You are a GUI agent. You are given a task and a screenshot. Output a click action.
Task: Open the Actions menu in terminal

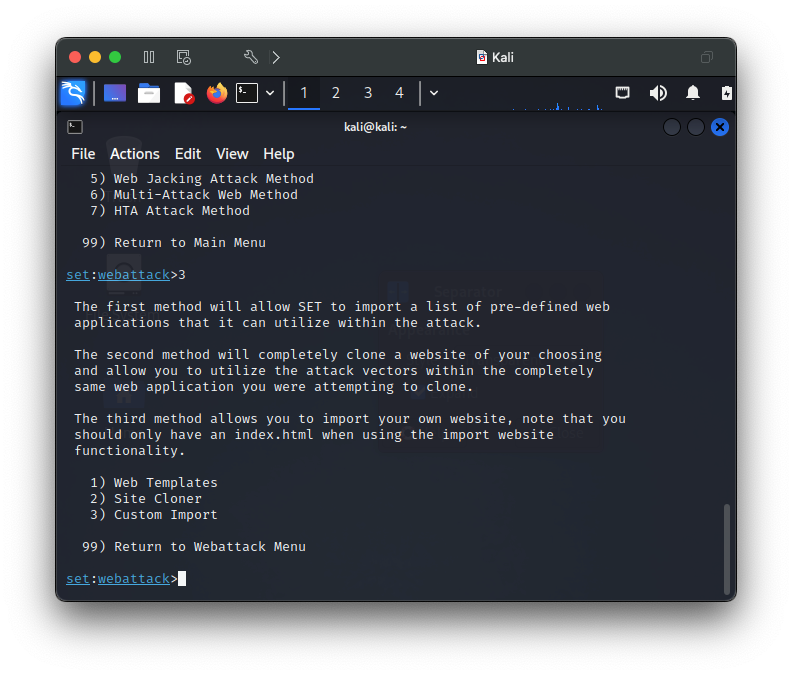(135, 154)
